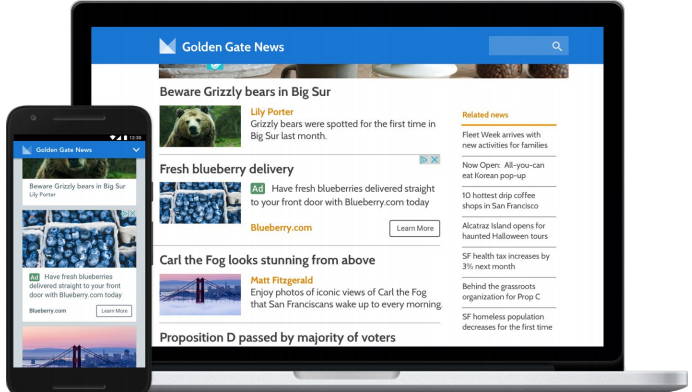Click the search magnifier icon
Image resolution: width=692 pixels, height=392 pixels.
pos(557,46)
